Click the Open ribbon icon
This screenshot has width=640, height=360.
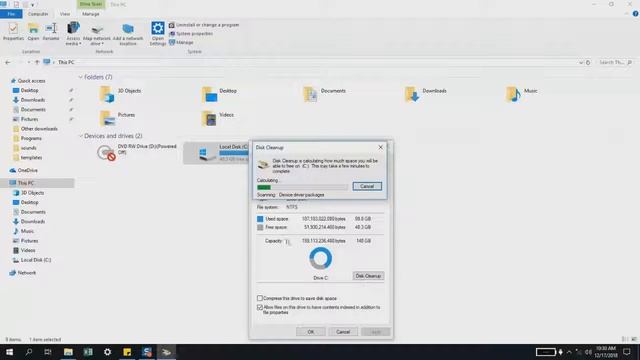tap(33, 31)
